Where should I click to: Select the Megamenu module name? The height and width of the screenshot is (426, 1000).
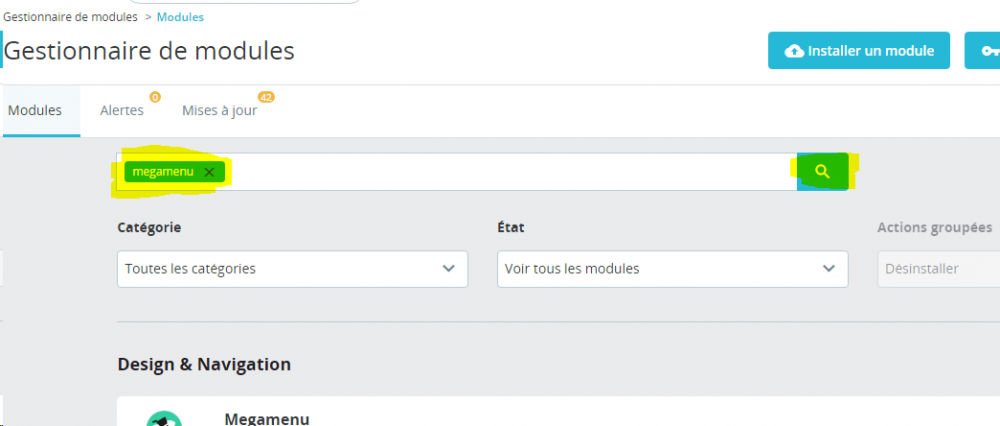click(x=267, y=419)
